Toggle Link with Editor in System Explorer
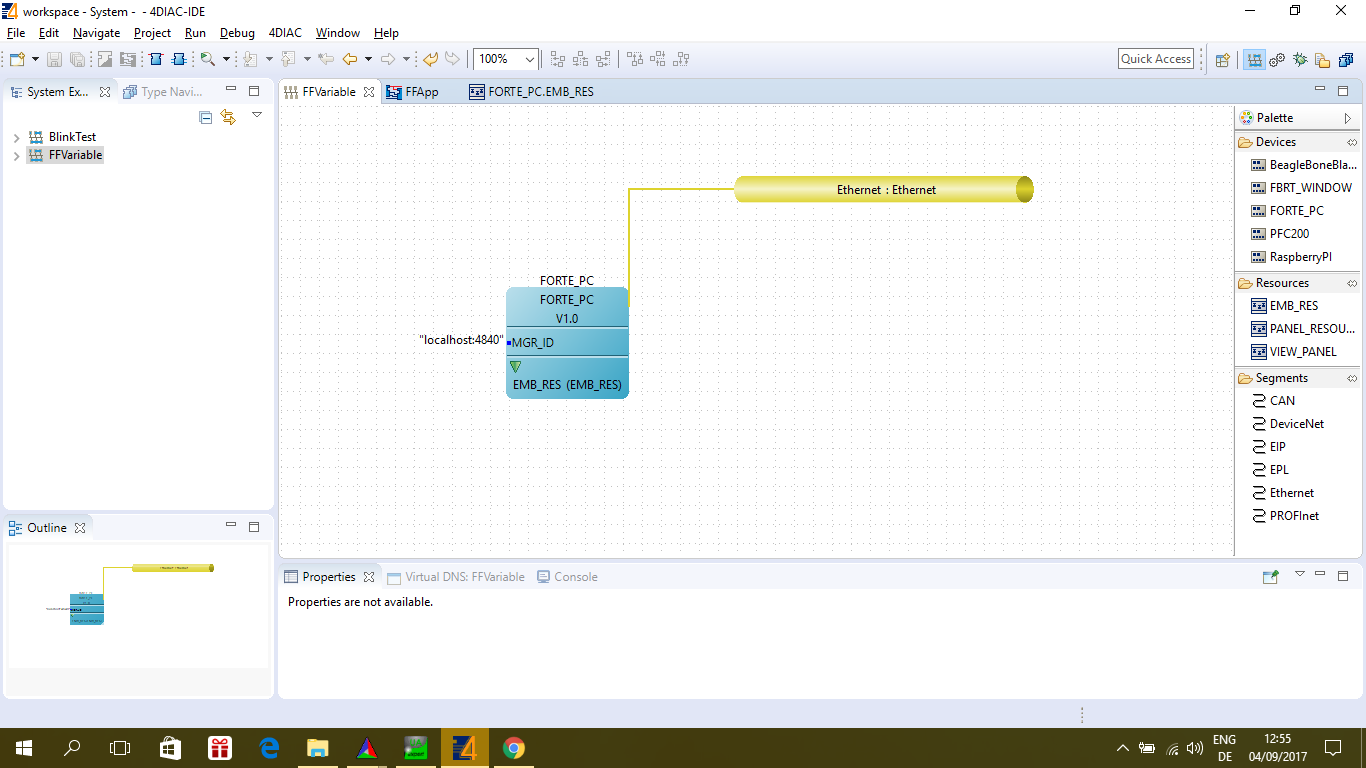The width and height of the screenshot is (1366, 768). click(228, 117)
